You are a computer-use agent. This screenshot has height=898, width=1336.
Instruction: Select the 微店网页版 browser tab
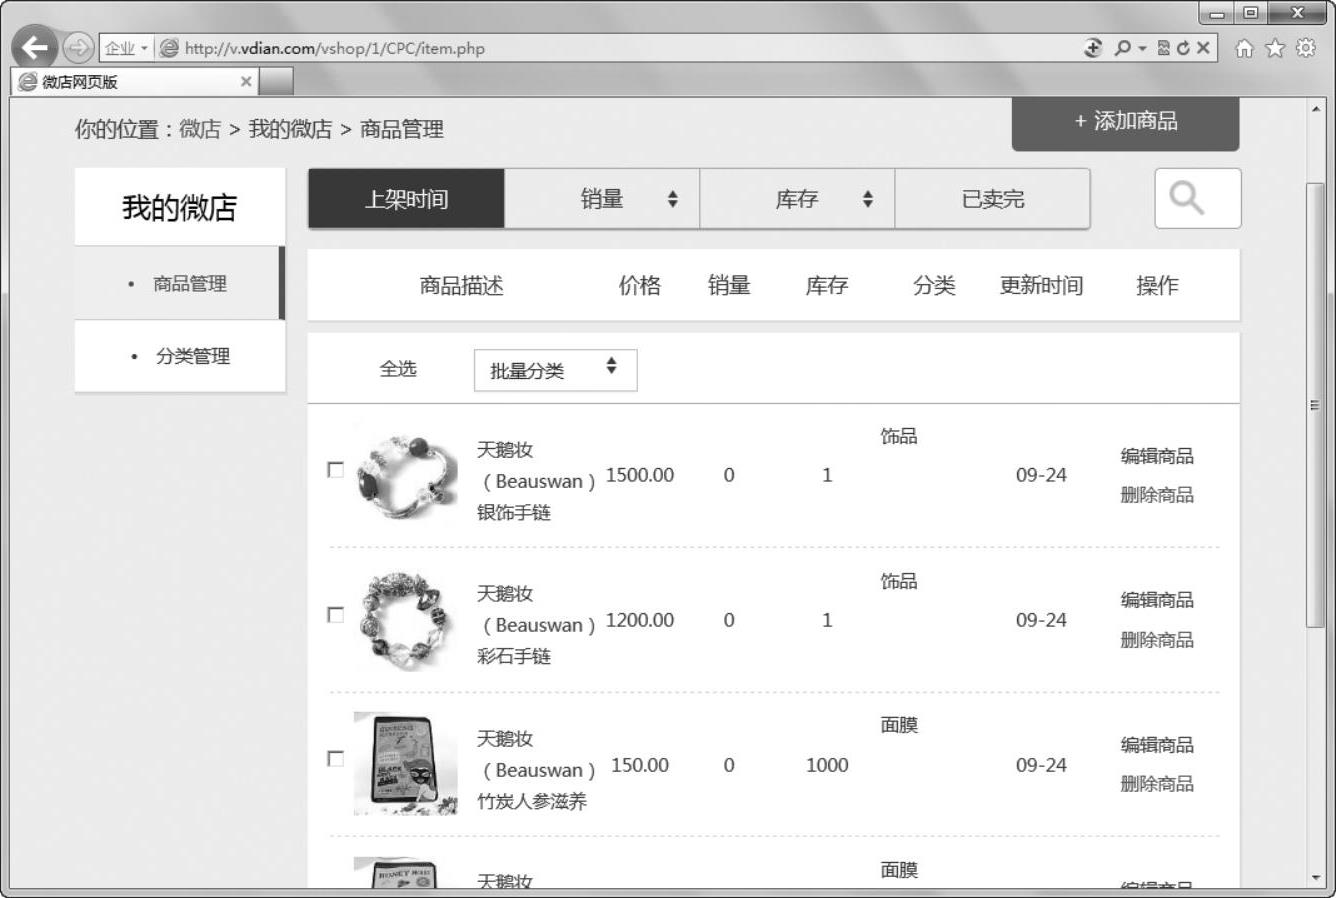(x=135, y=82)
